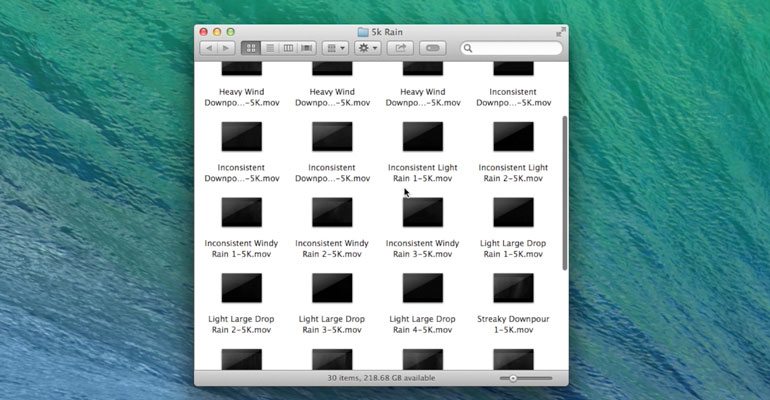Click in the Finder search field

pos(511,48)
